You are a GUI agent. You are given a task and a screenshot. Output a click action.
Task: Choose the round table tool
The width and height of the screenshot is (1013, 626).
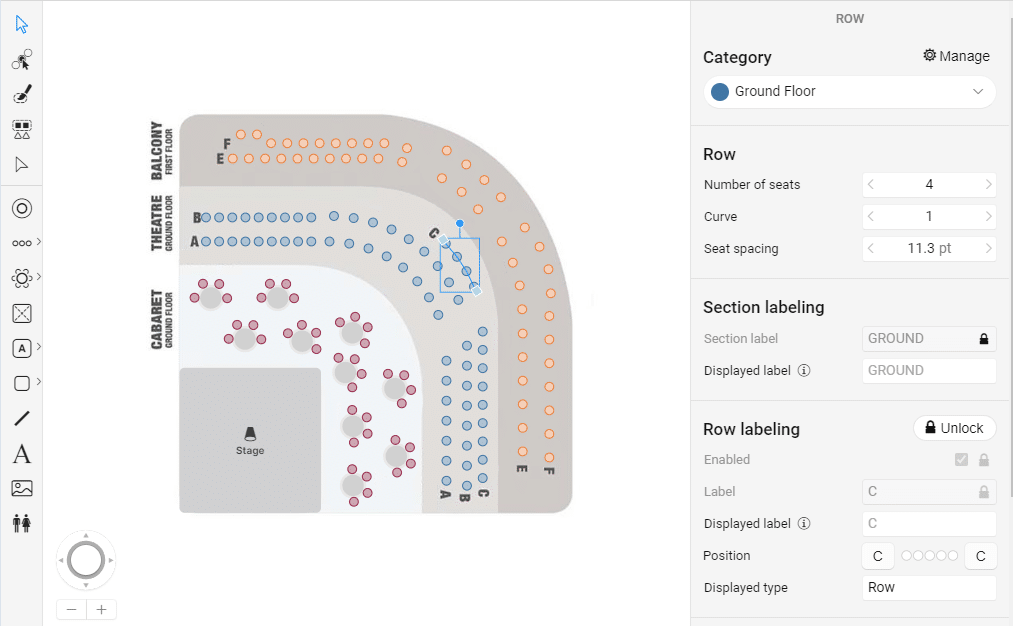[x=21, y=278]
